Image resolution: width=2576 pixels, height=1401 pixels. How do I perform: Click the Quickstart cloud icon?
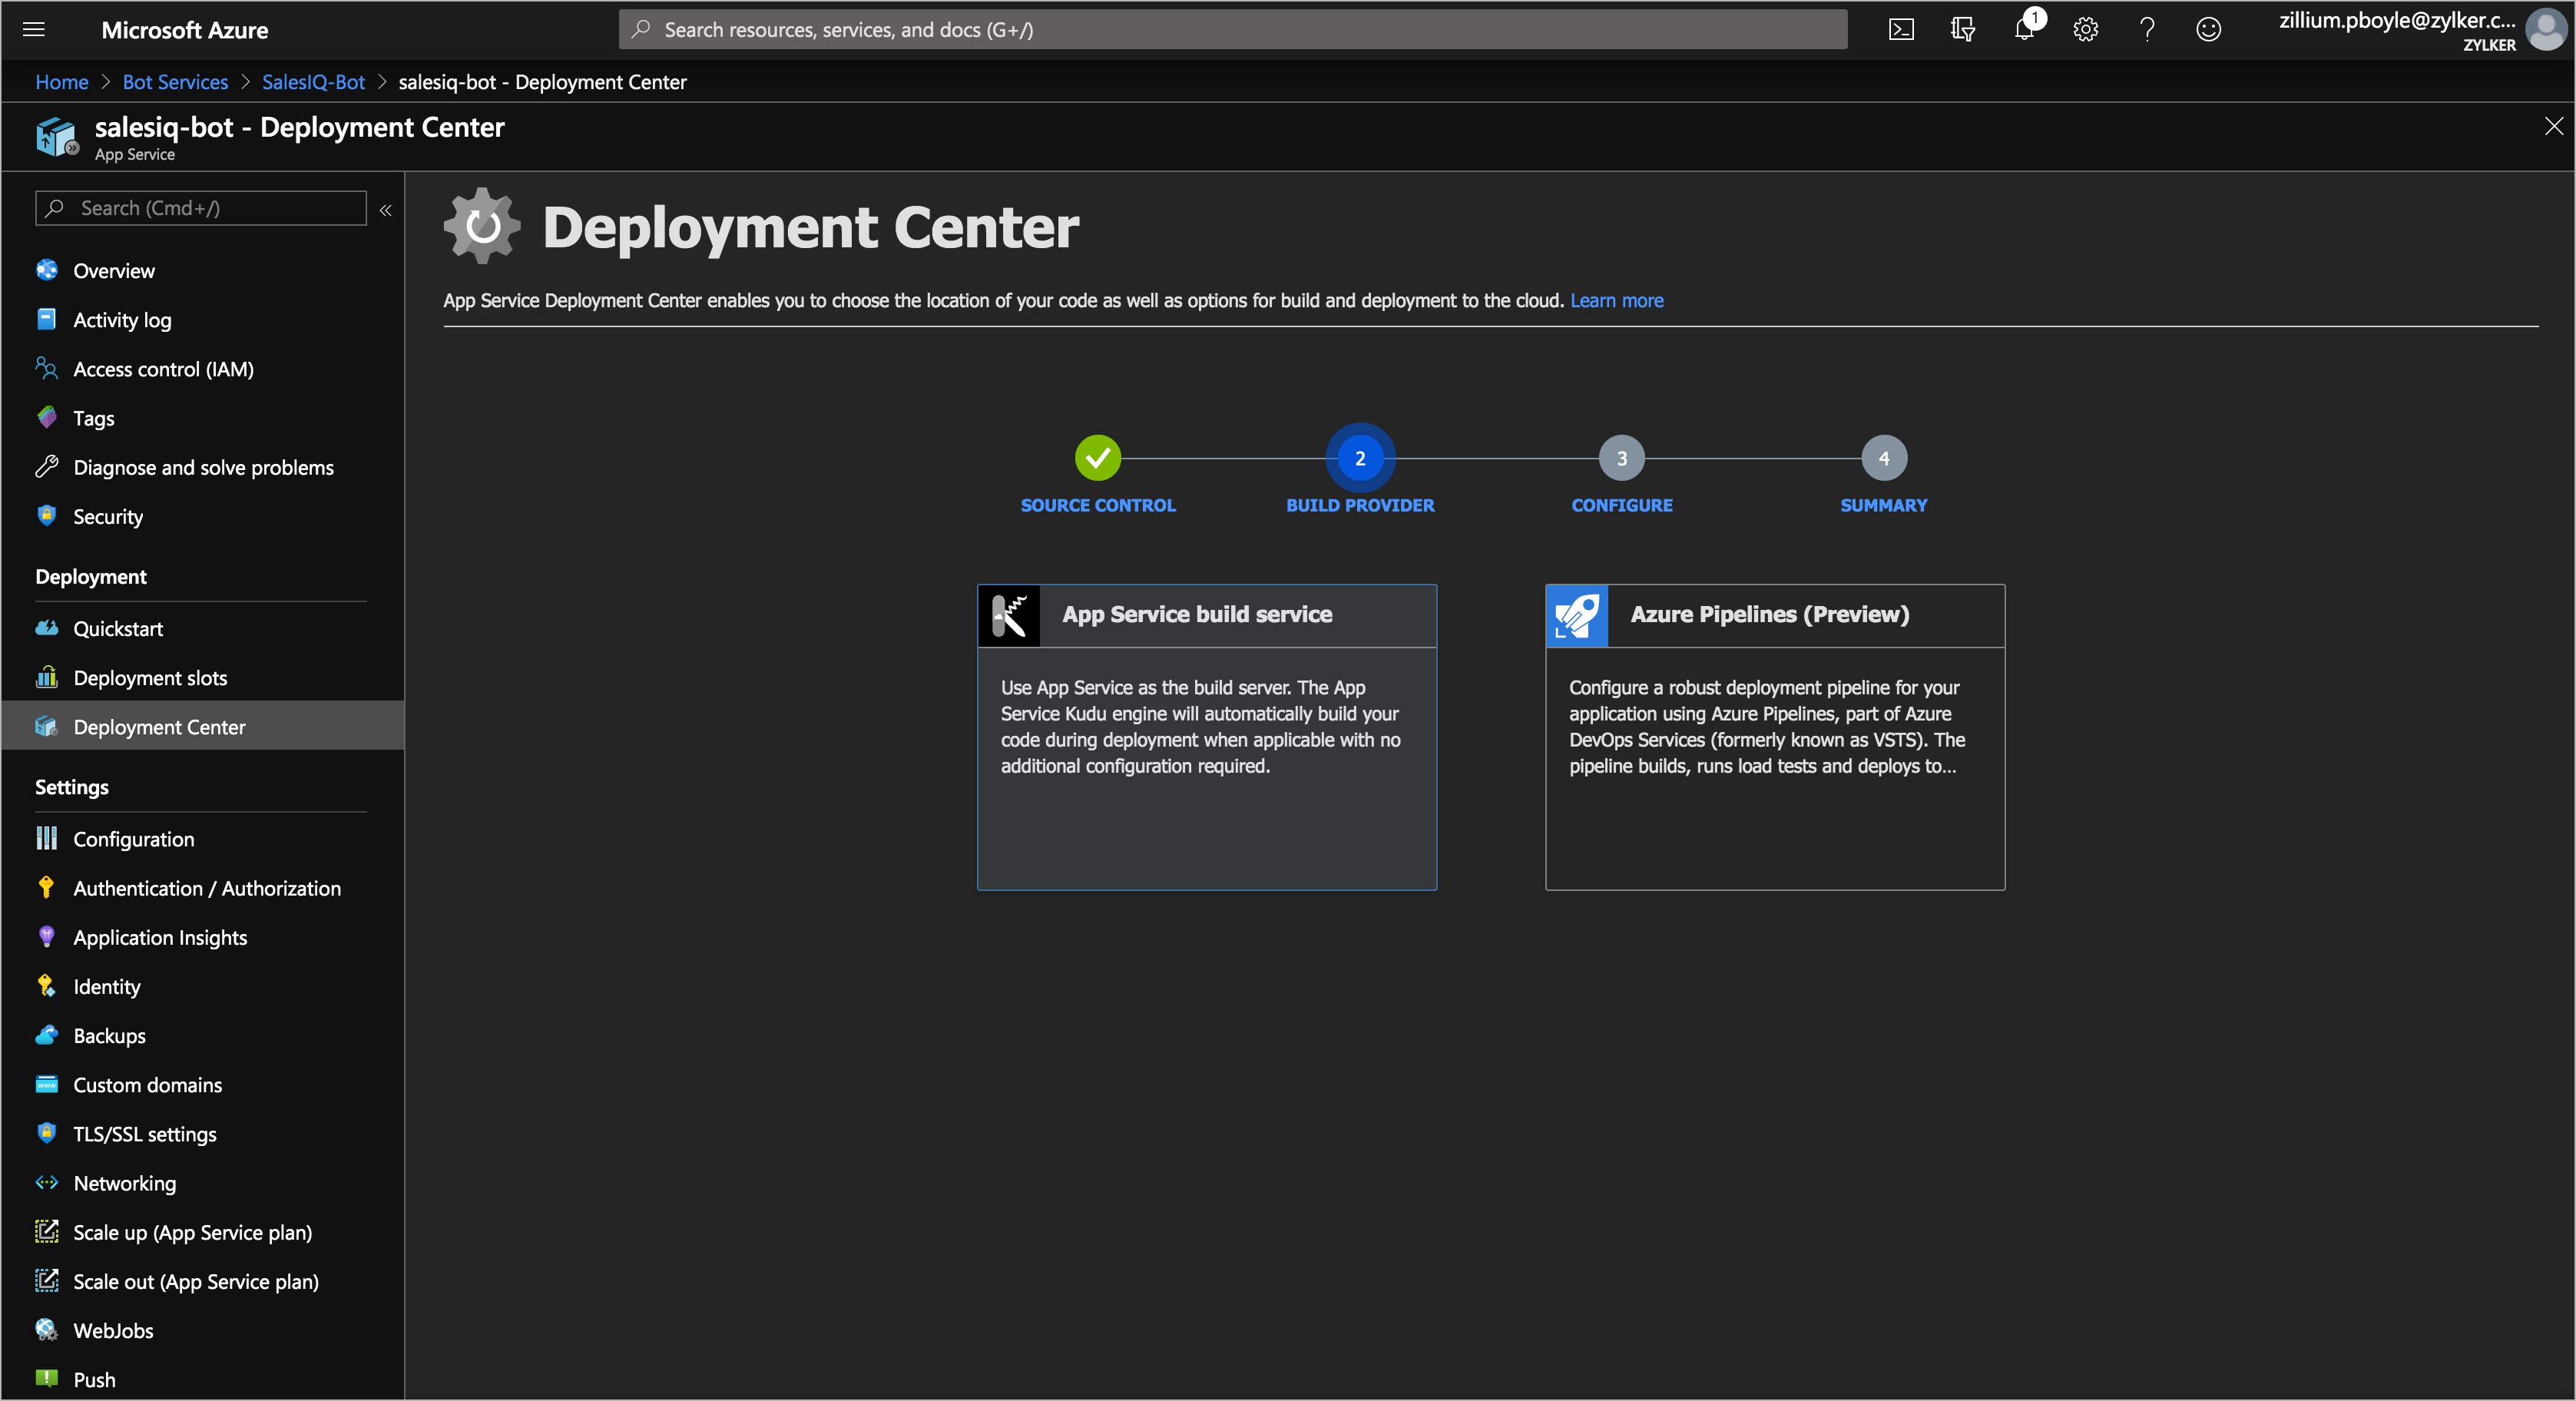pos(47,628)
